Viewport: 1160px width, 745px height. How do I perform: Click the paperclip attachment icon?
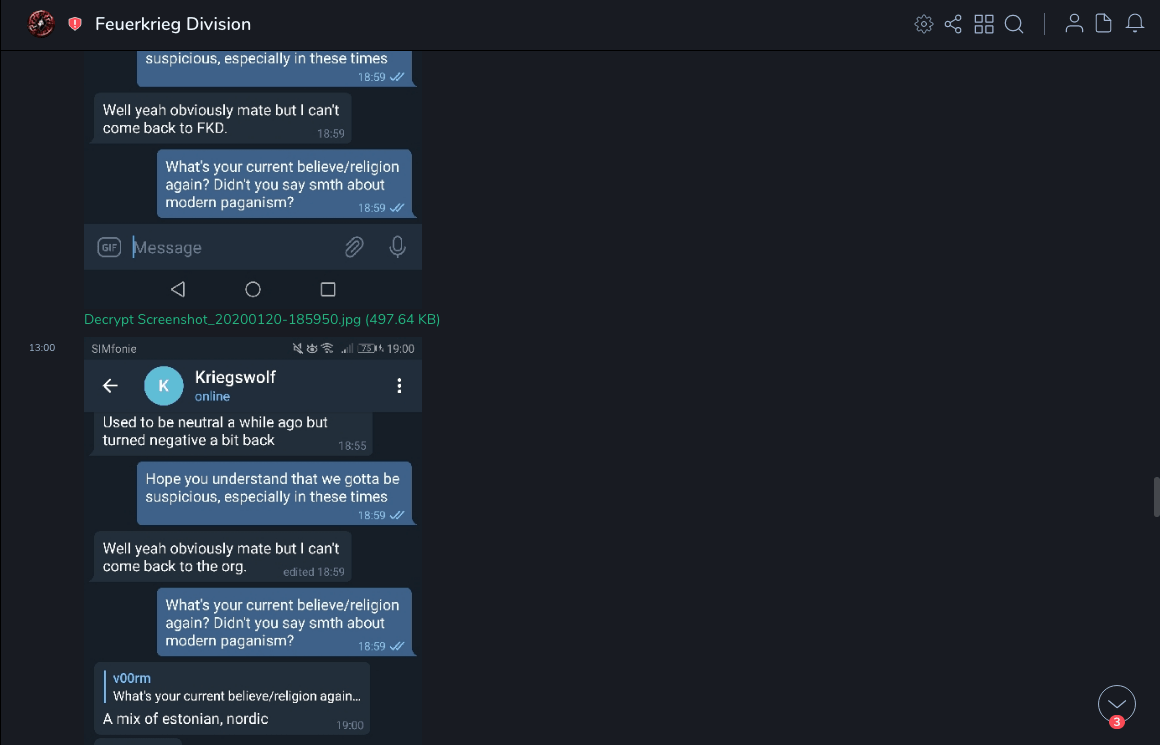point(354,247)
